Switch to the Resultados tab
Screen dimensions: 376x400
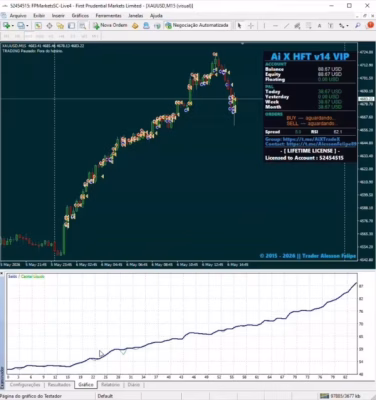click(x=59, y=385)
